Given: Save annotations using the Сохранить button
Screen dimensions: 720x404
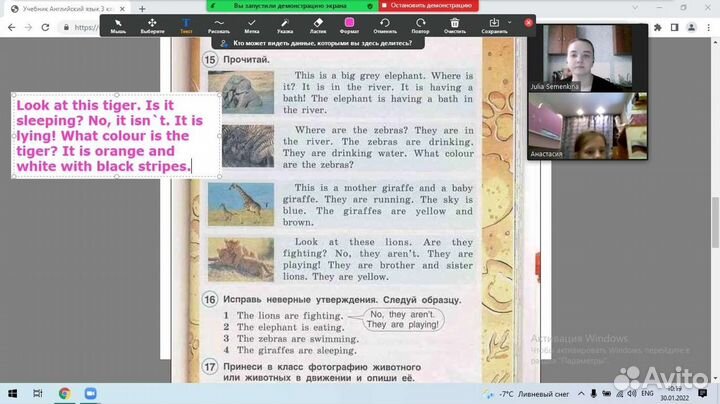Looking at the screenshot, I should (x=493, y=25).
